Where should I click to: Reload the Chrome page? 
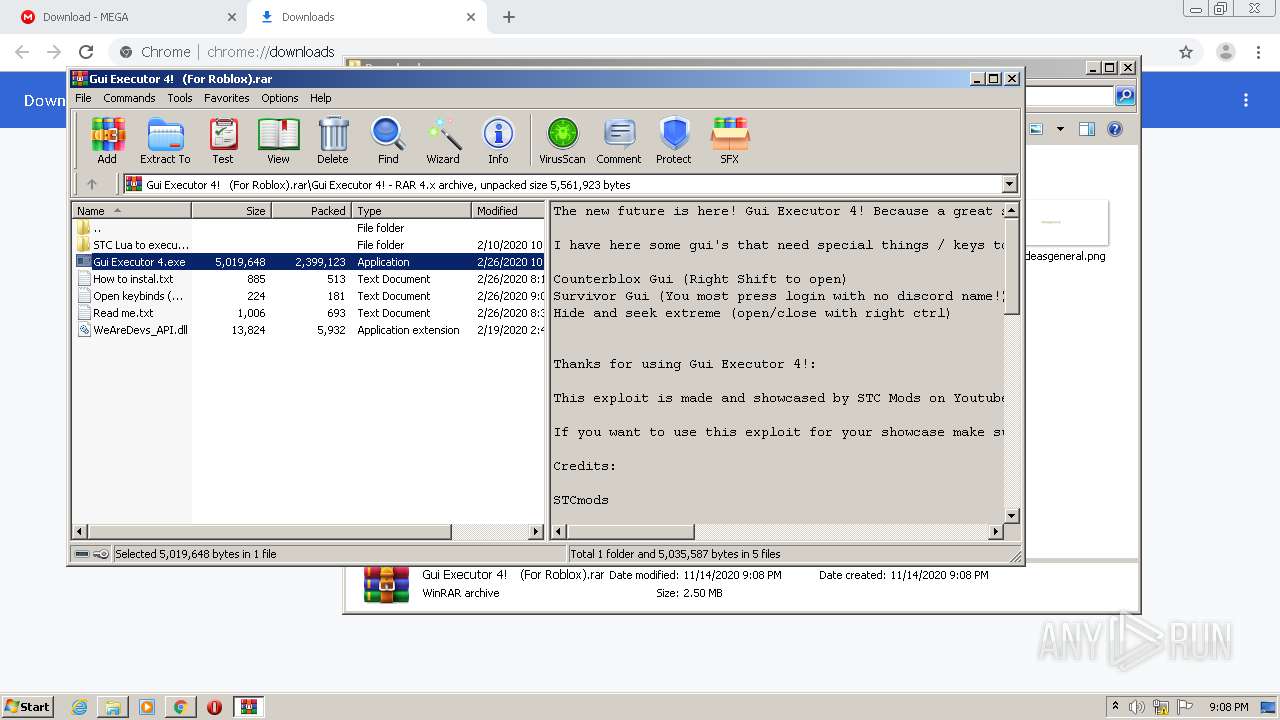[x=86, y=52]
